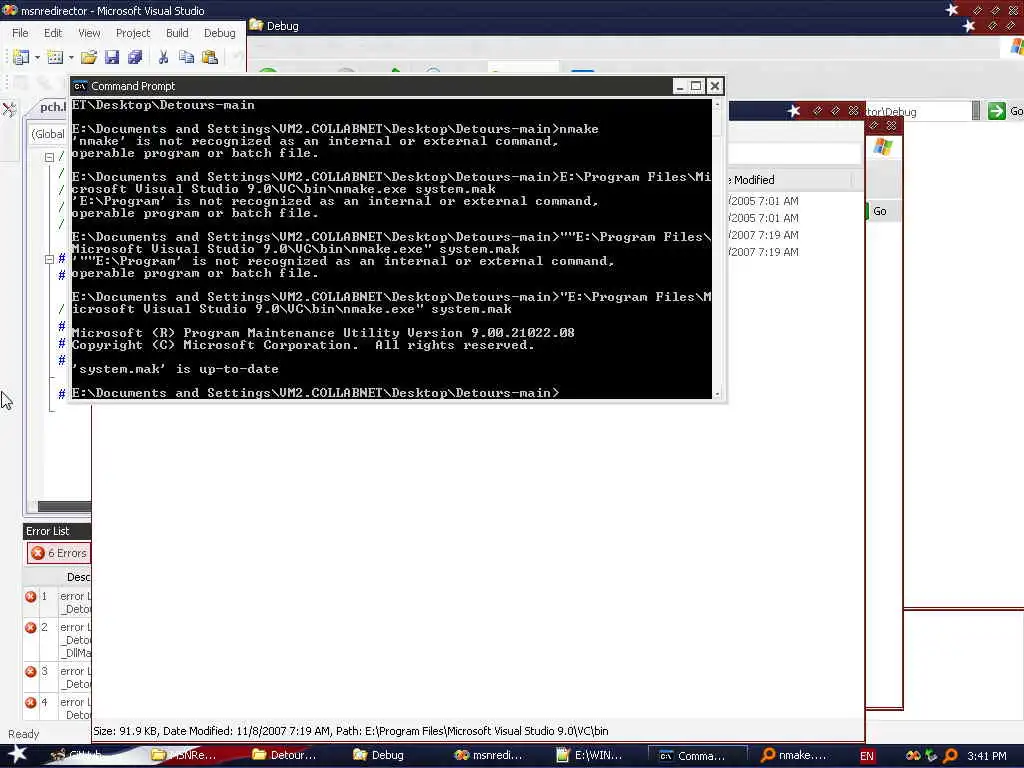Switch to the msnredi... taskbar button
Screen dimensions: 1024x768
[x=488, y=755]
